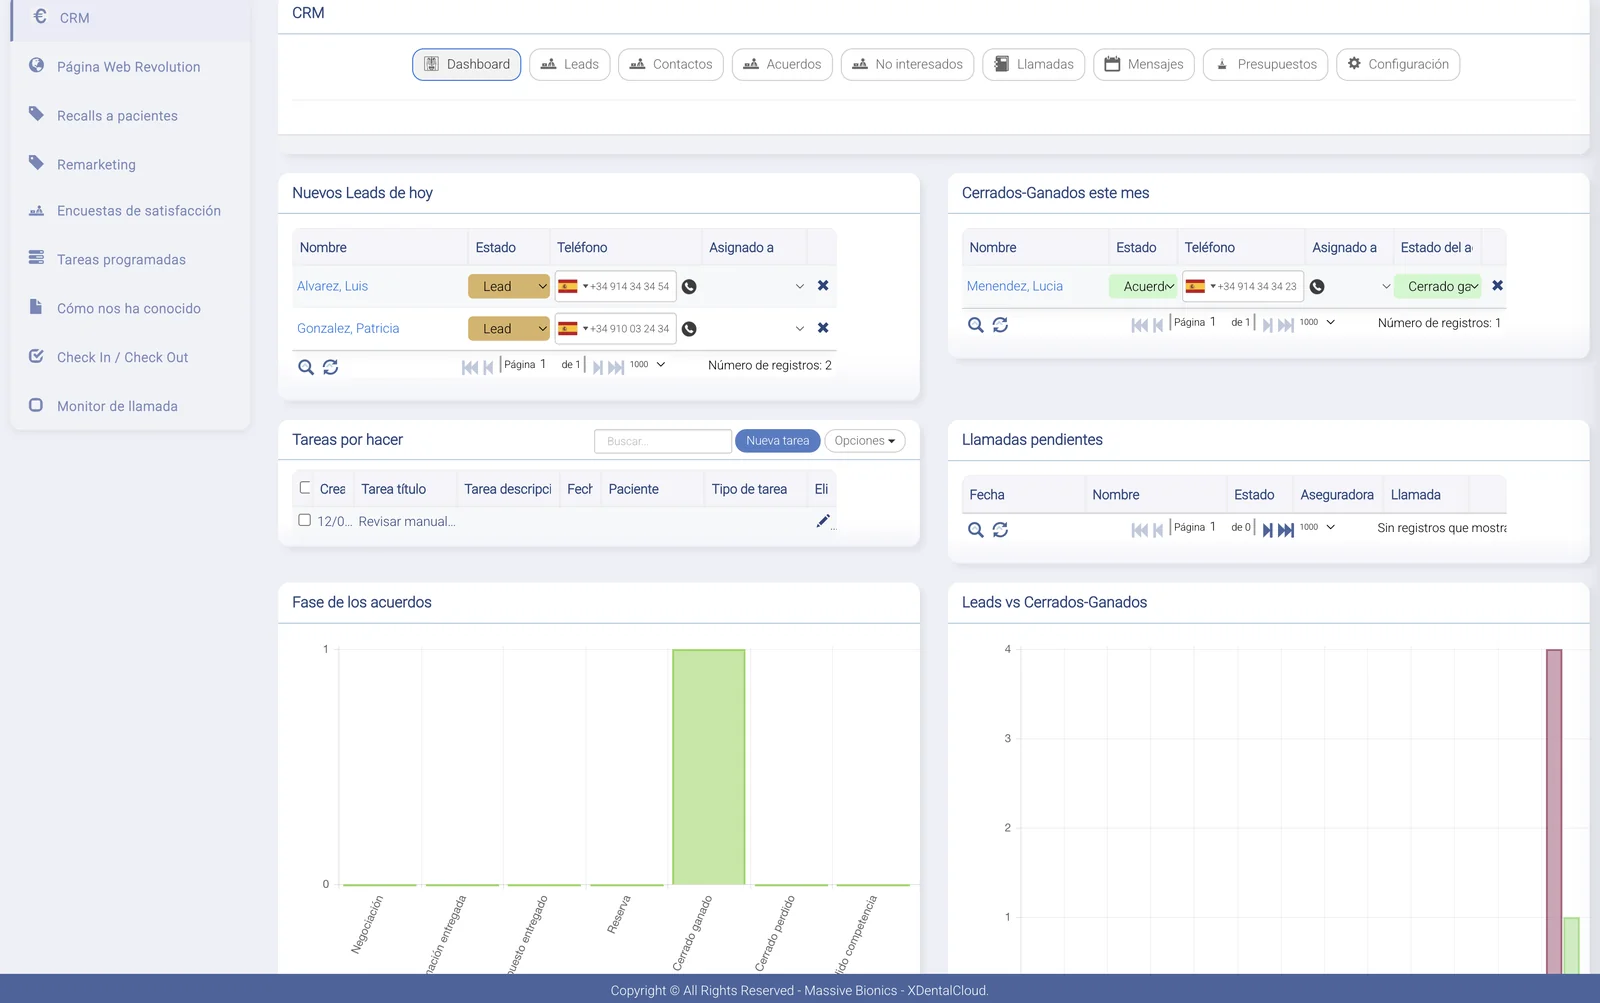
Task: Call Gonzalez, Patricia via phone icon
Action: click(x=689, y=329)
